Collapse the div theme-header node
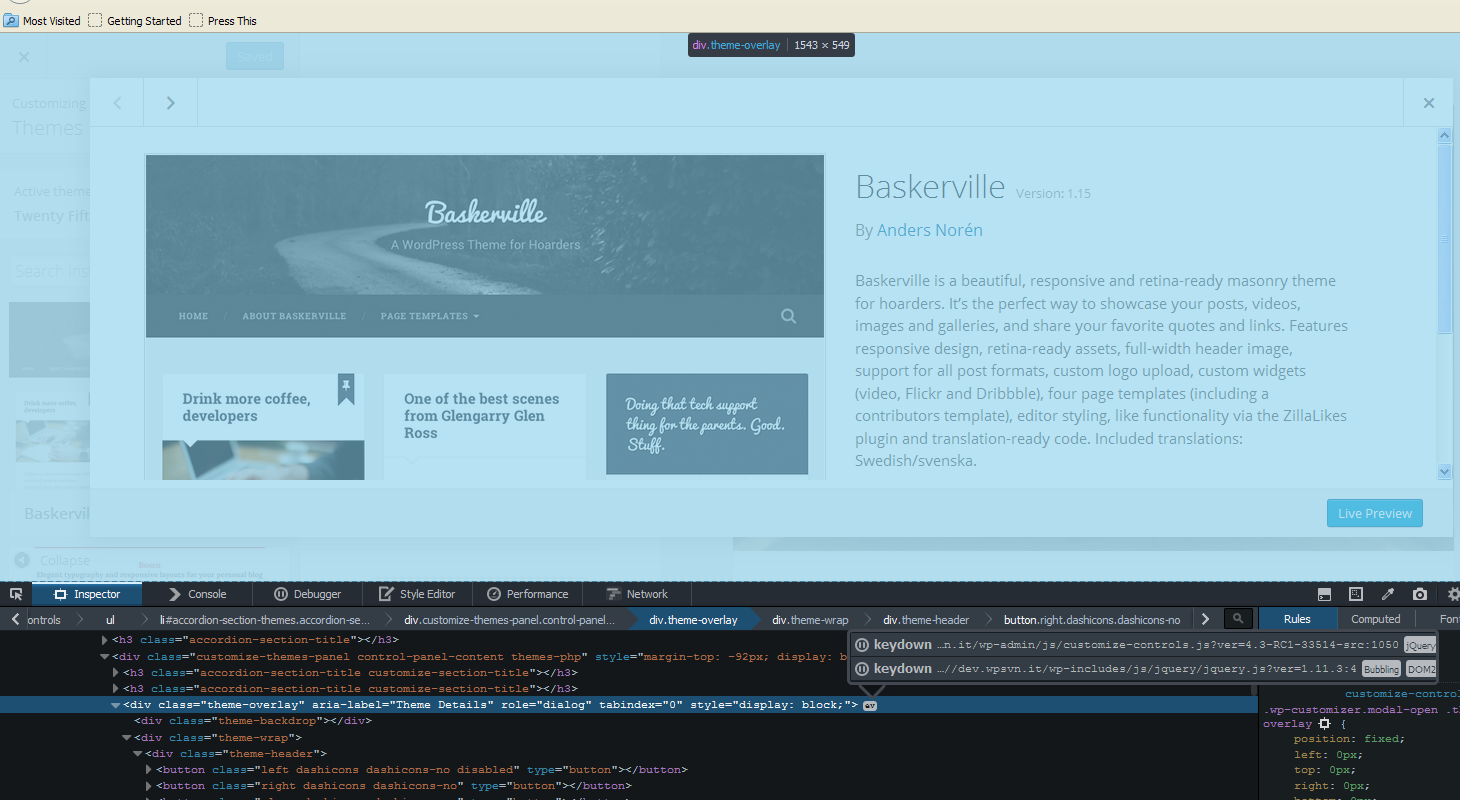 (x=138, y=754)
